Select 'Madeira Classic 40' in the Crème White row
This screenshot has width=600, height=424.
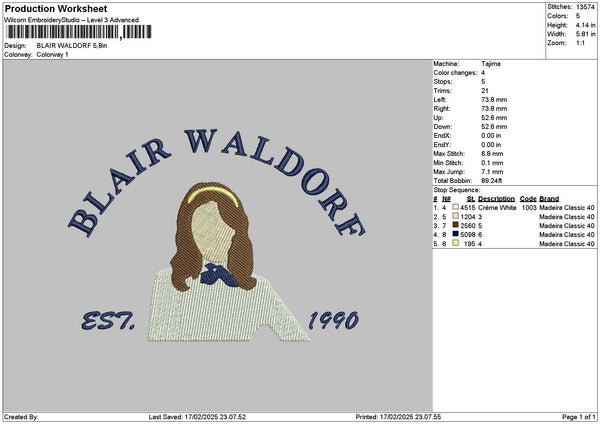point(567,208)
